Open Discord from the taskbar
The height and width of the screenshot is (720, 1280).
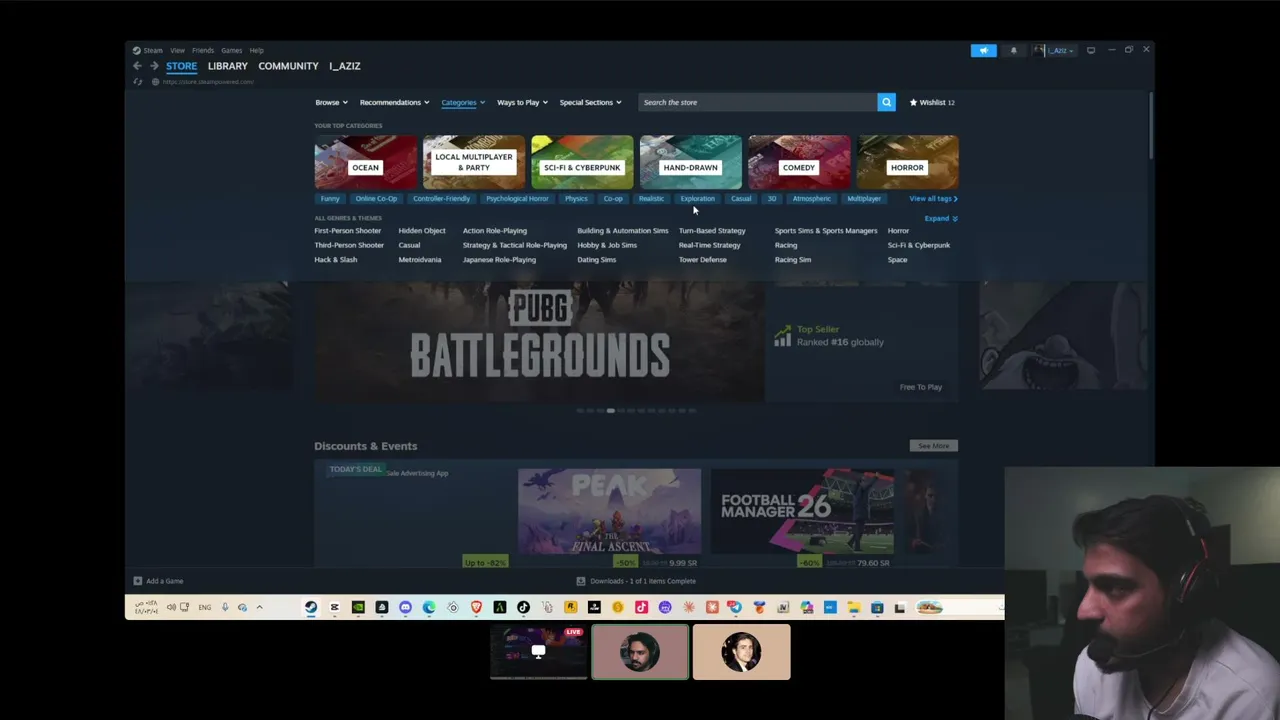[x=405, y=607]
